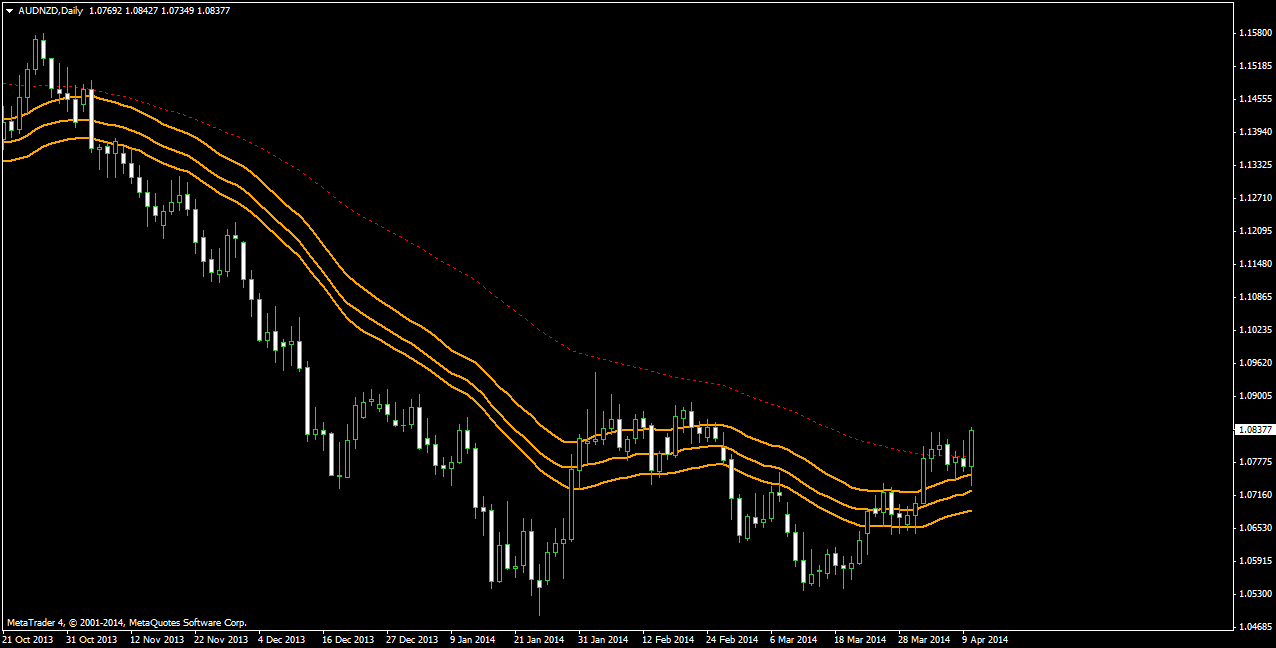Click the 24 Feb 2014 date label

coord(732,639)
